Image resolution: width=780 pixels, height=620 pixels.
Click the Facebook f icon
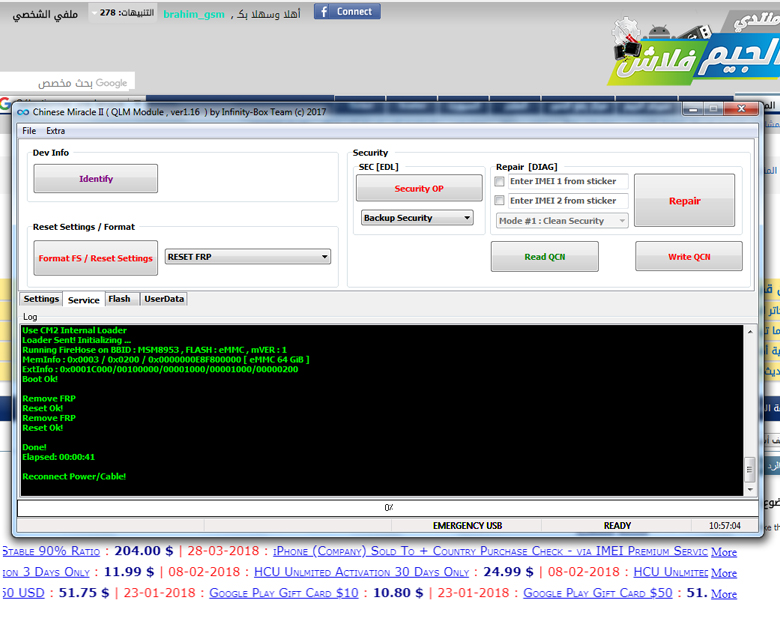323,11
